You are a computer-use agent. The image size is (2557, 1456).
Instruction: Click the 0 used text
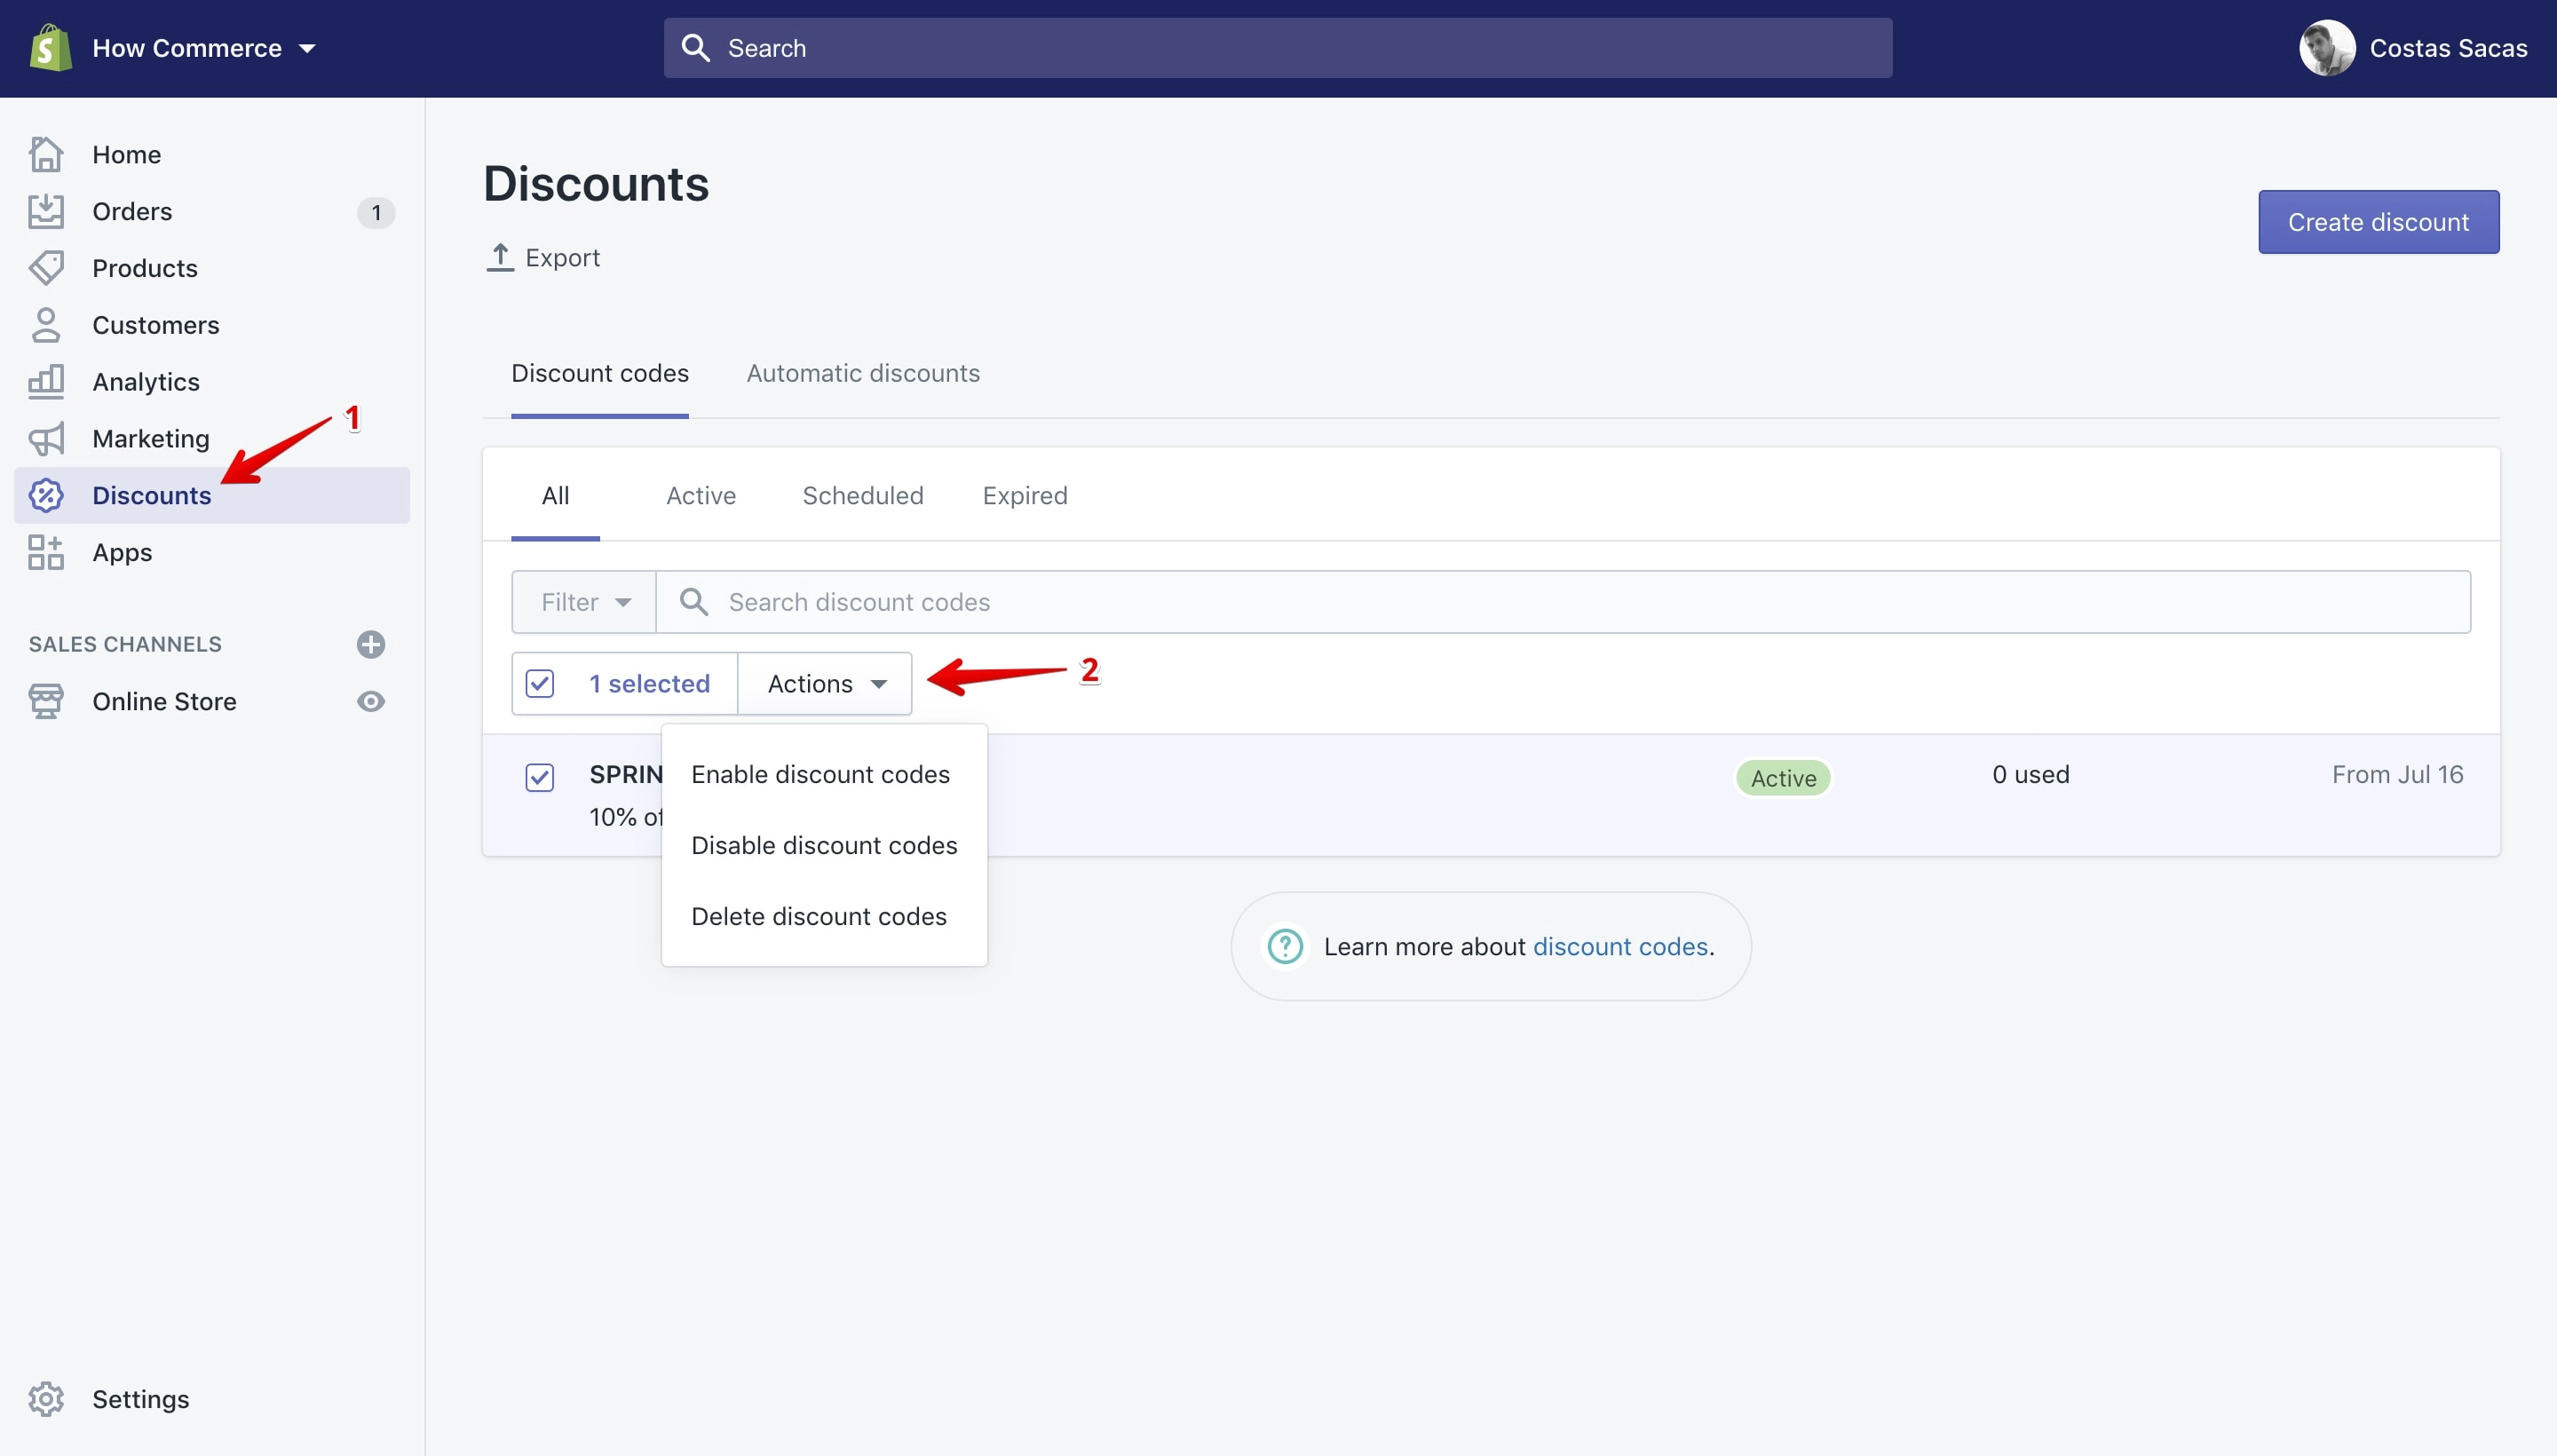tap(2030, 774)
